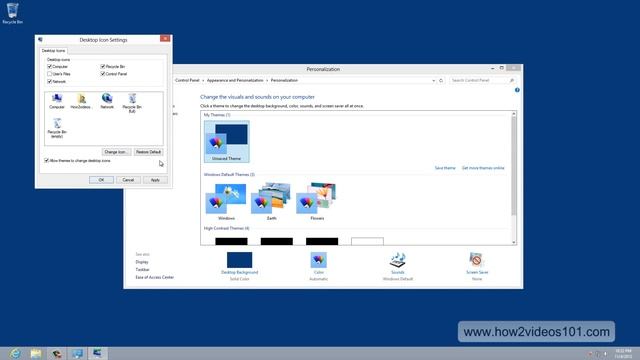640x360 pixels.
Task: Open Get more themes online link
Action: [483, 168]
